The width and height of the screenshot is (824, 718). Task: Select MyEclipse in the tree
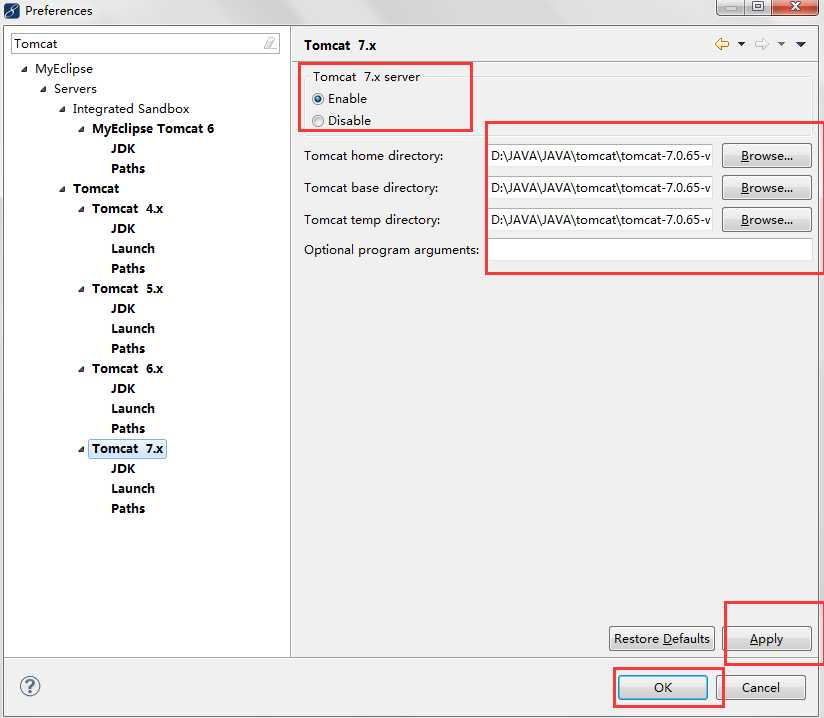click(x=64, y=69)
